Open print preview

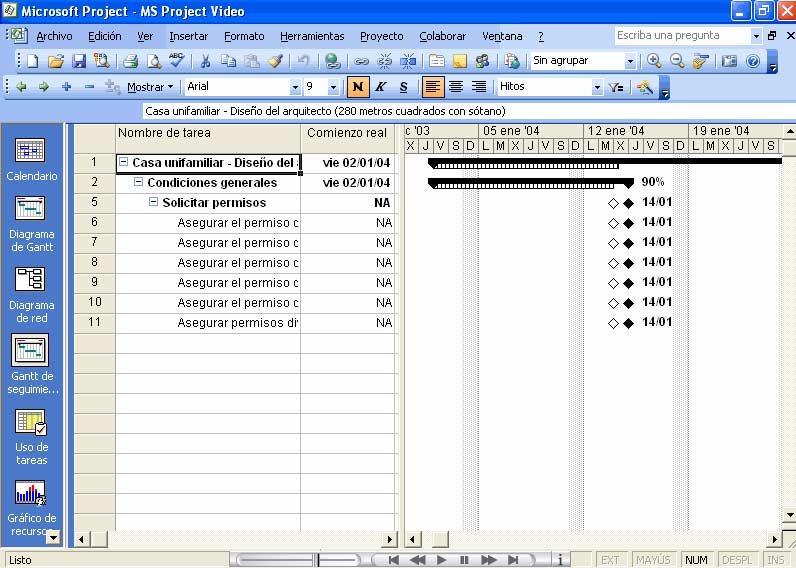tap(153, 61)
